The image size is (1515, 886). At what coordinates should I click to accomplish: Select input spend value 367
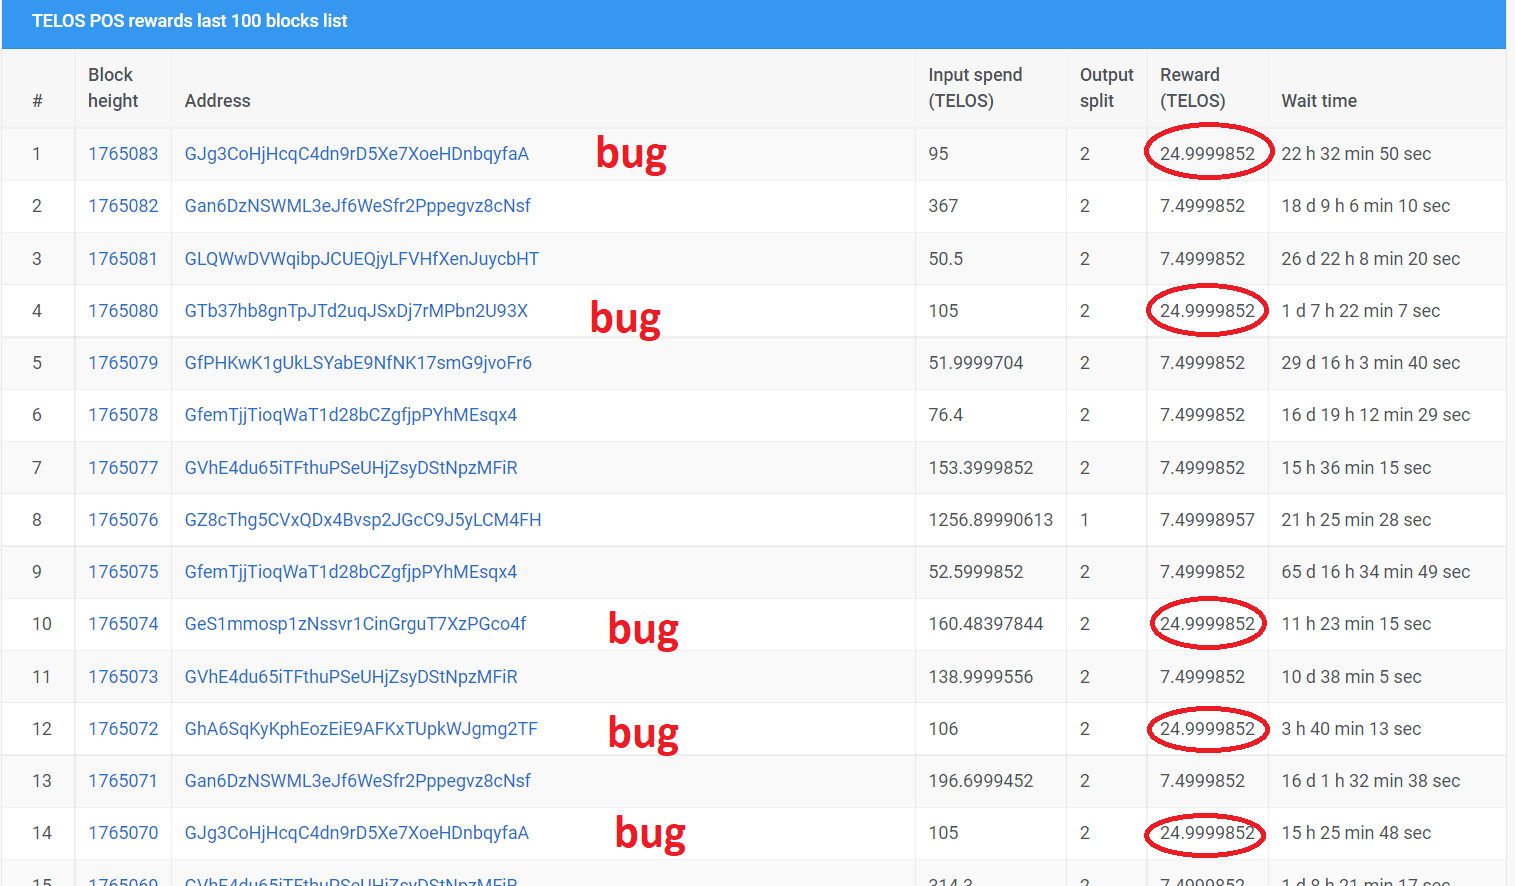(943, 206)
